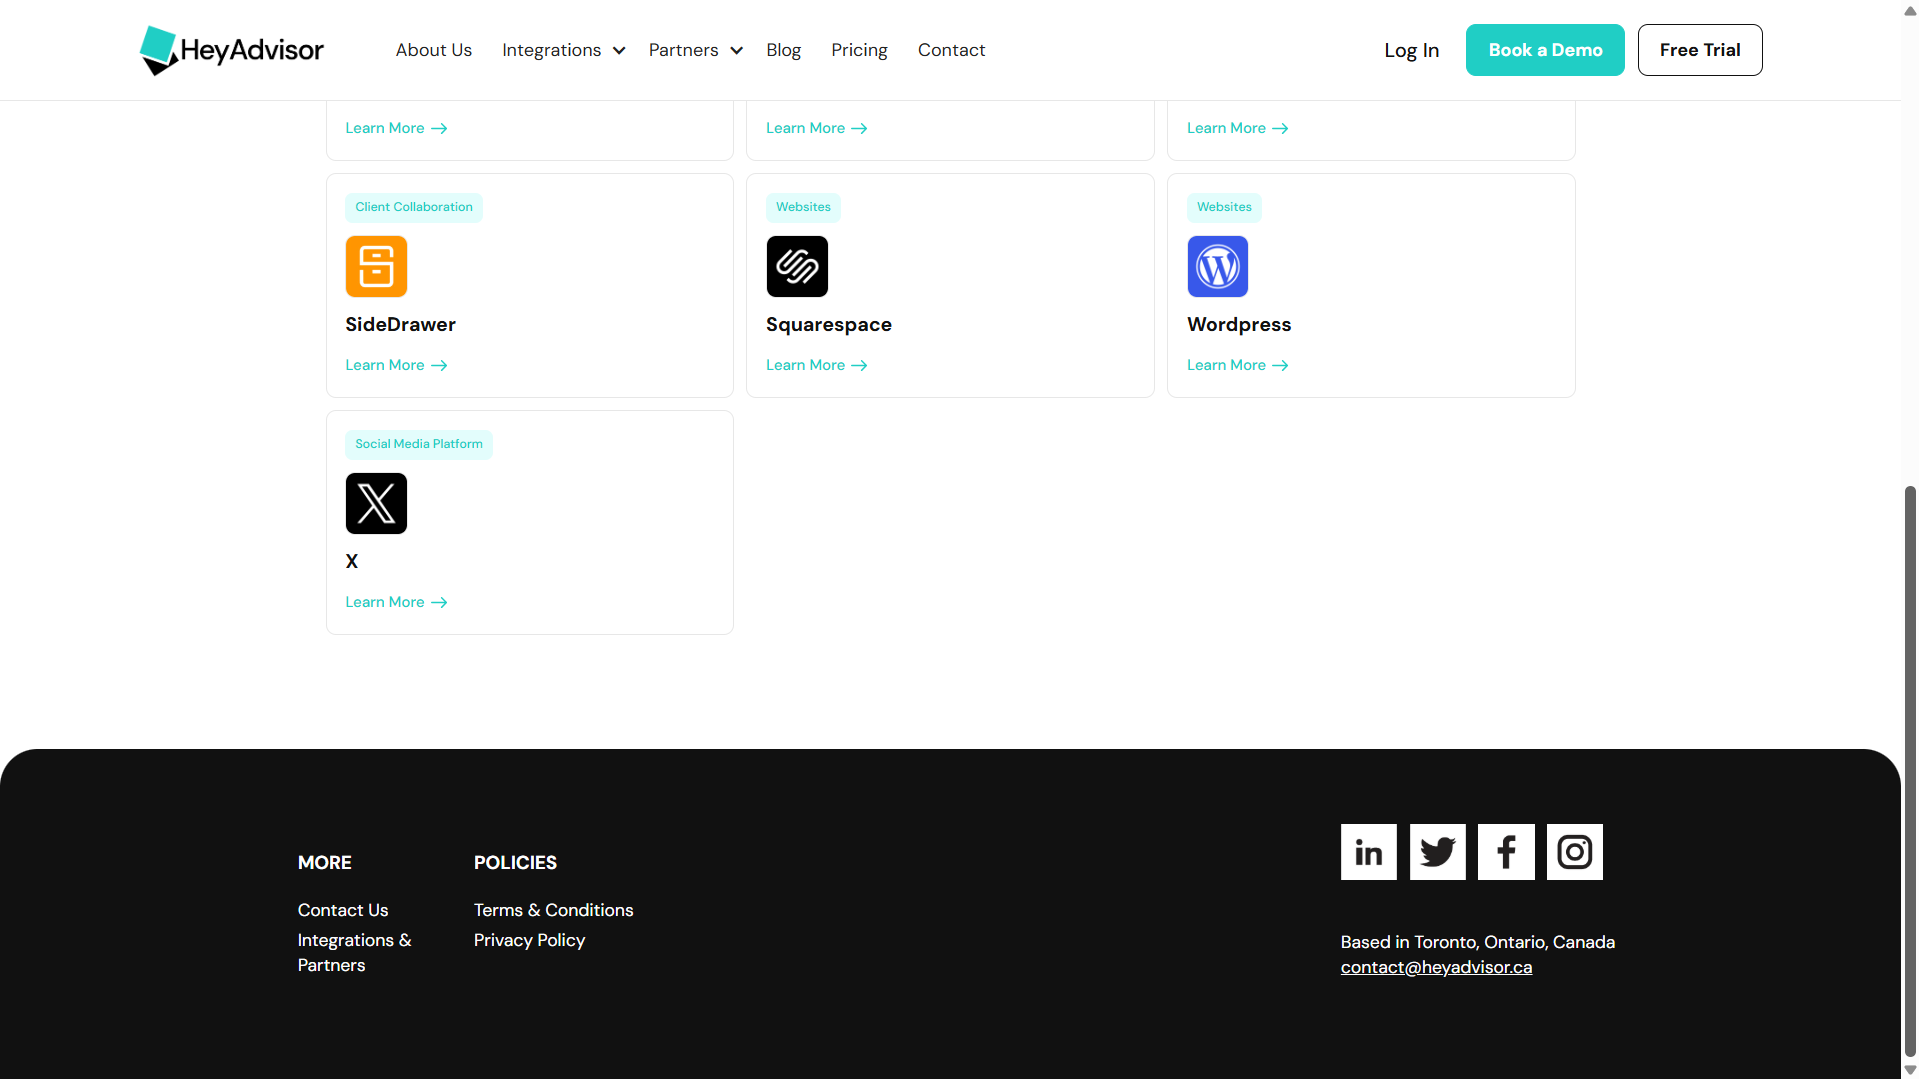Click the page vertical scrollbar thumb
The width and height of the screenshot is (1919, 1079).
pos(1909,770)
